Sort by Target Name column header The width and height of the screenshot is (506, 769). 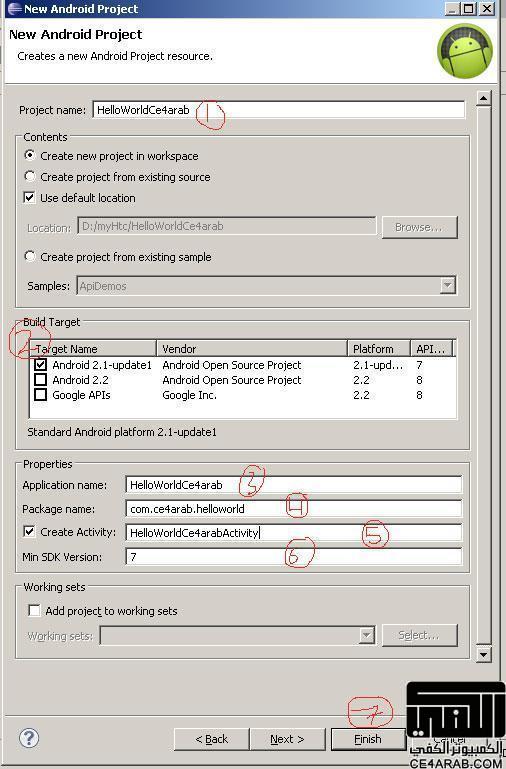(x=93, y=349)
